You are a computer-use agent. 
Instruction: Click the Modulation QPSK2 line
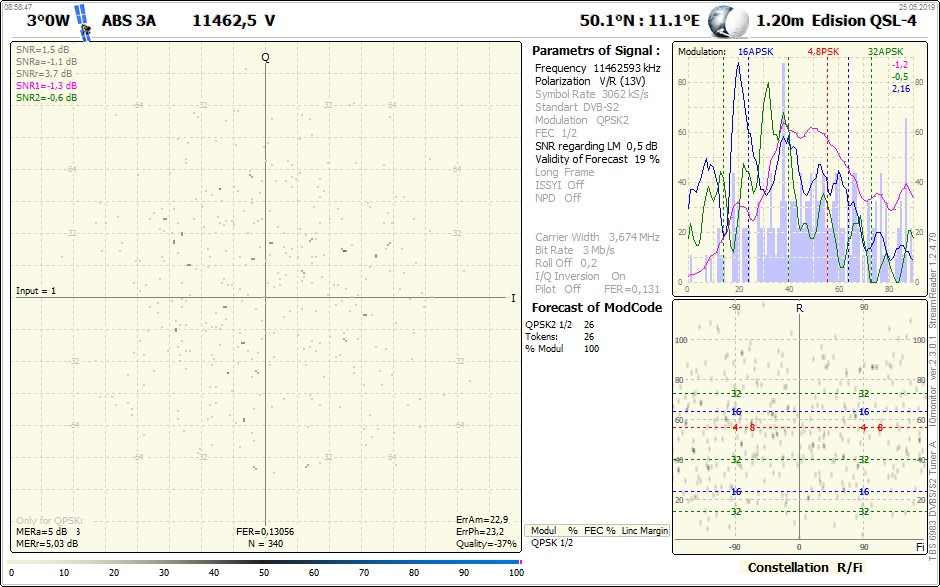[x=582, y=120]
